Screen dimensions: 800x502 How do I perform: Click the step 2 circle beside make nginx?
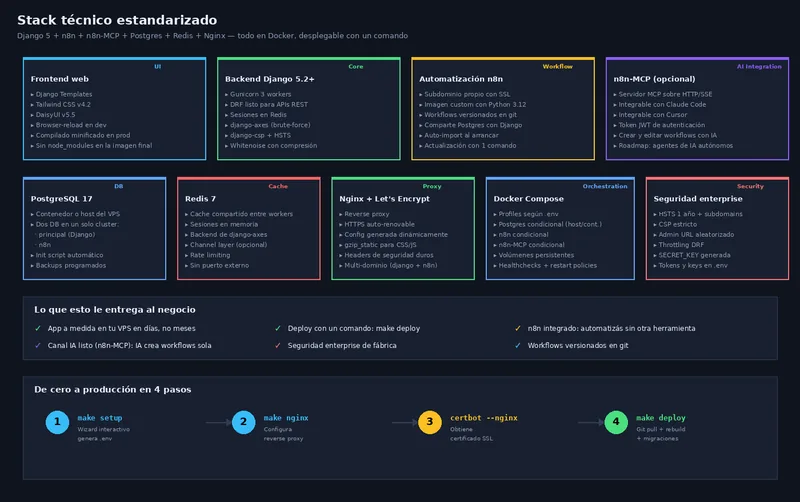point(243,422)
